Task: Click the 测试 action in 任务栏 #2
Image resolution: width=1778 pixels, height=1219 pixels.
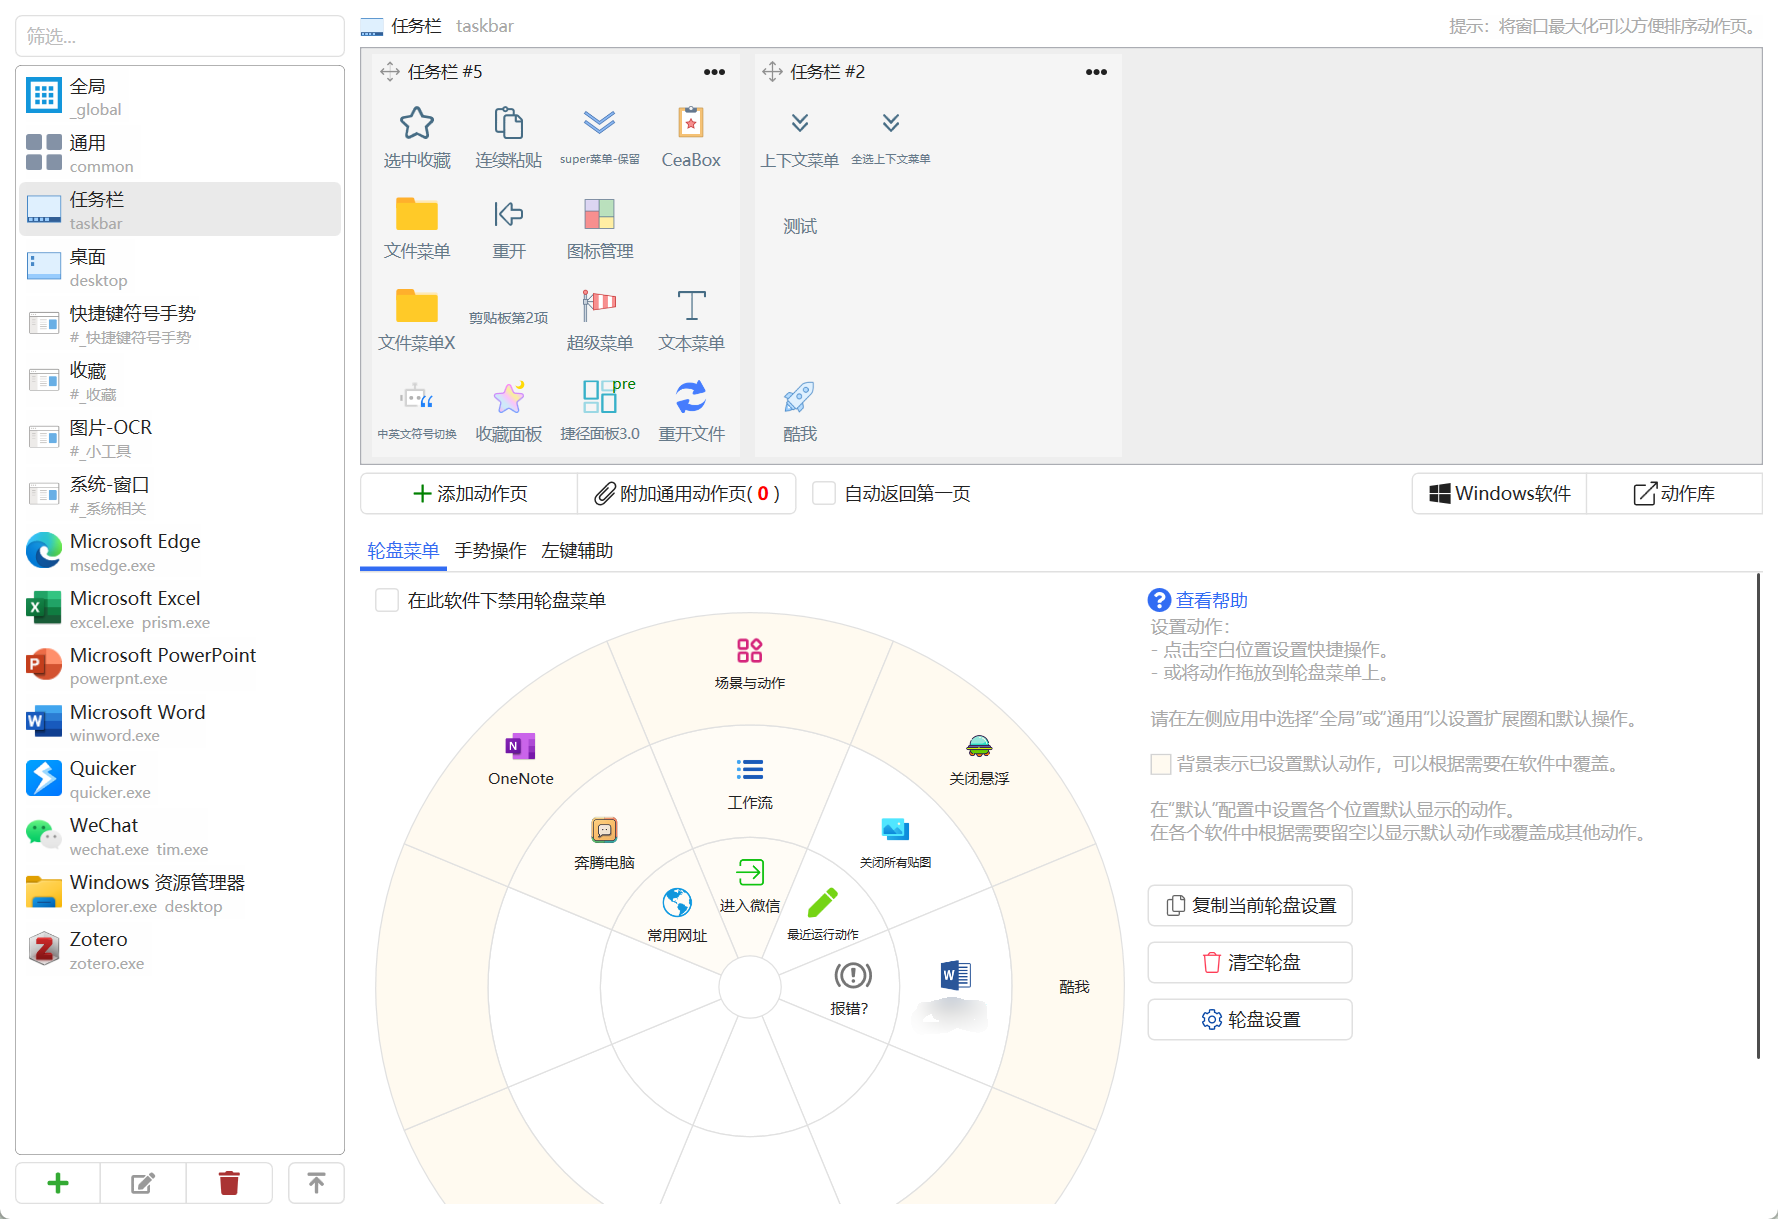Action: point(800,227)
